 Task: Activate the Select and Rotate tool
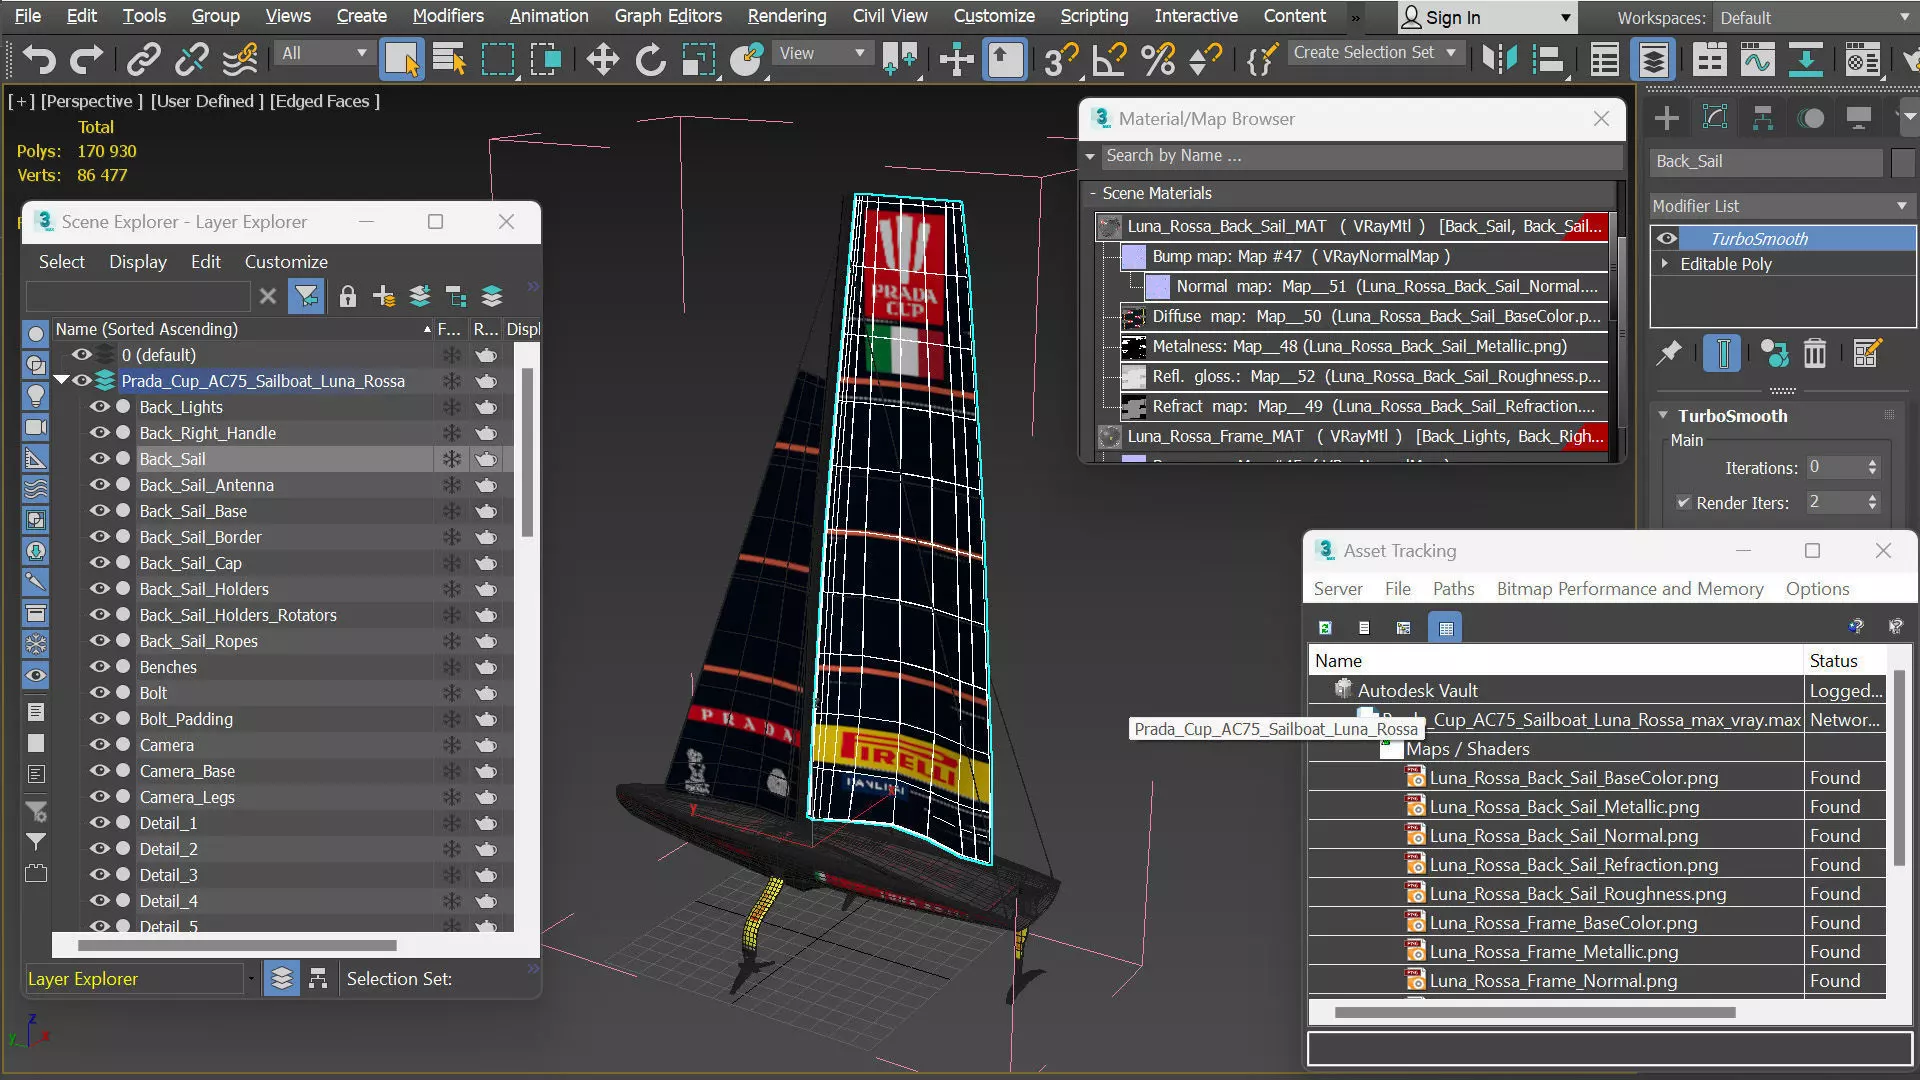click(x=650, y=60)
